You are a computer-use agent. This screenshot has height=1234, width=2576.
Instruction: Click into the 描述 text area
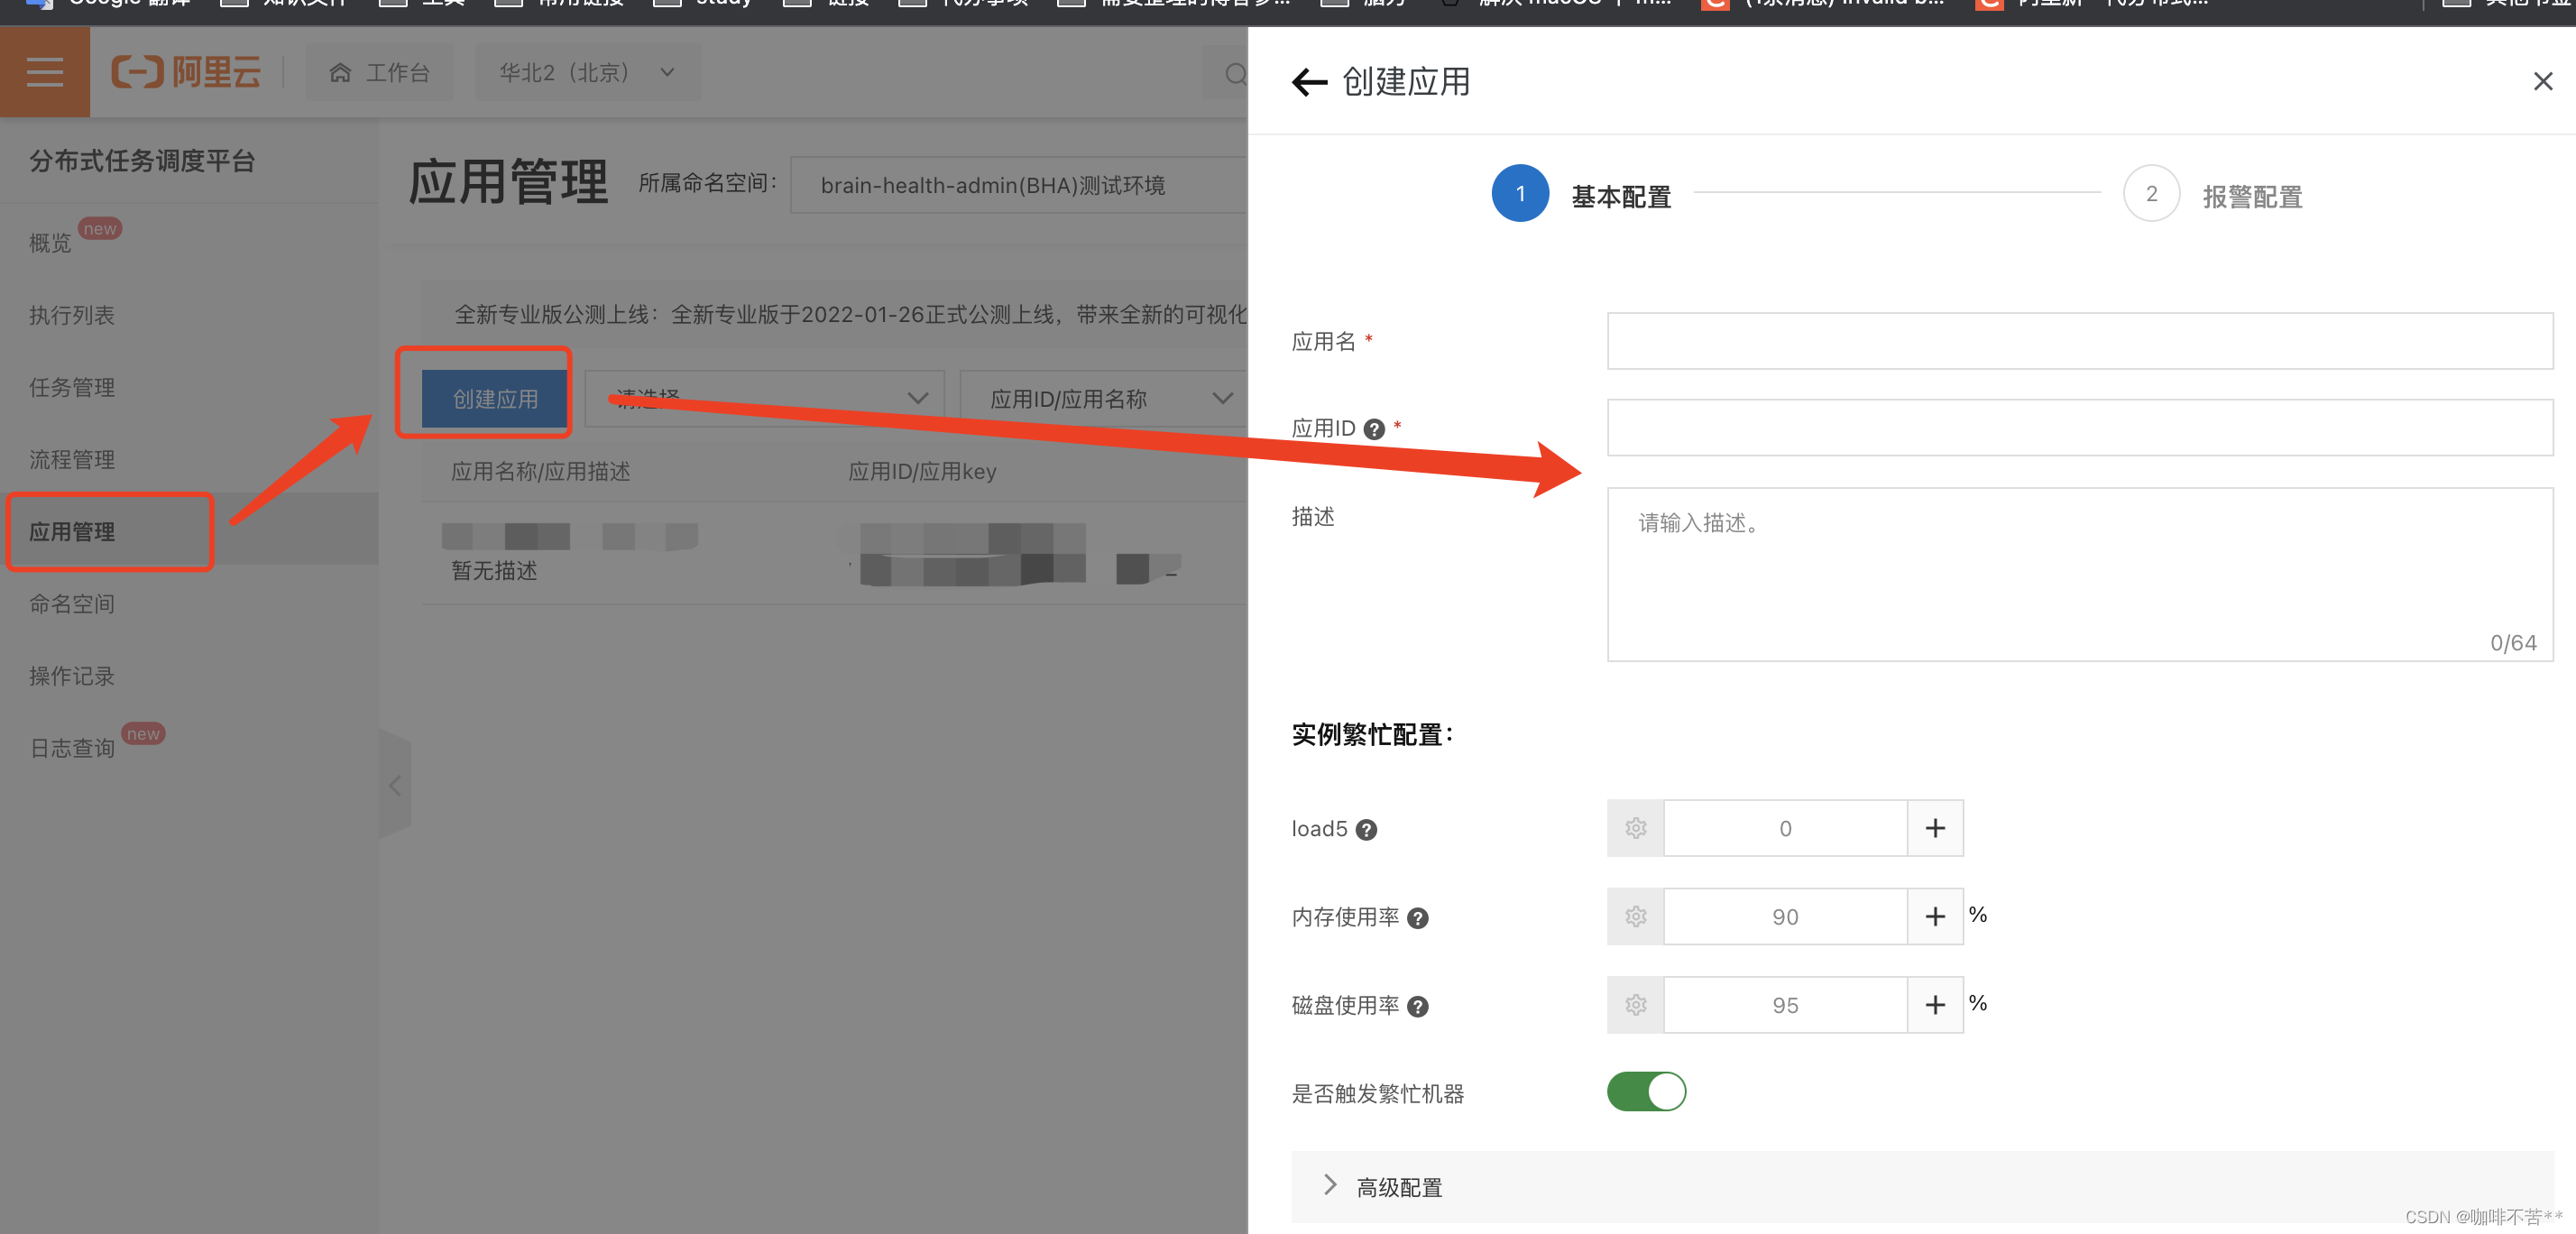[x=2079, y=574]
